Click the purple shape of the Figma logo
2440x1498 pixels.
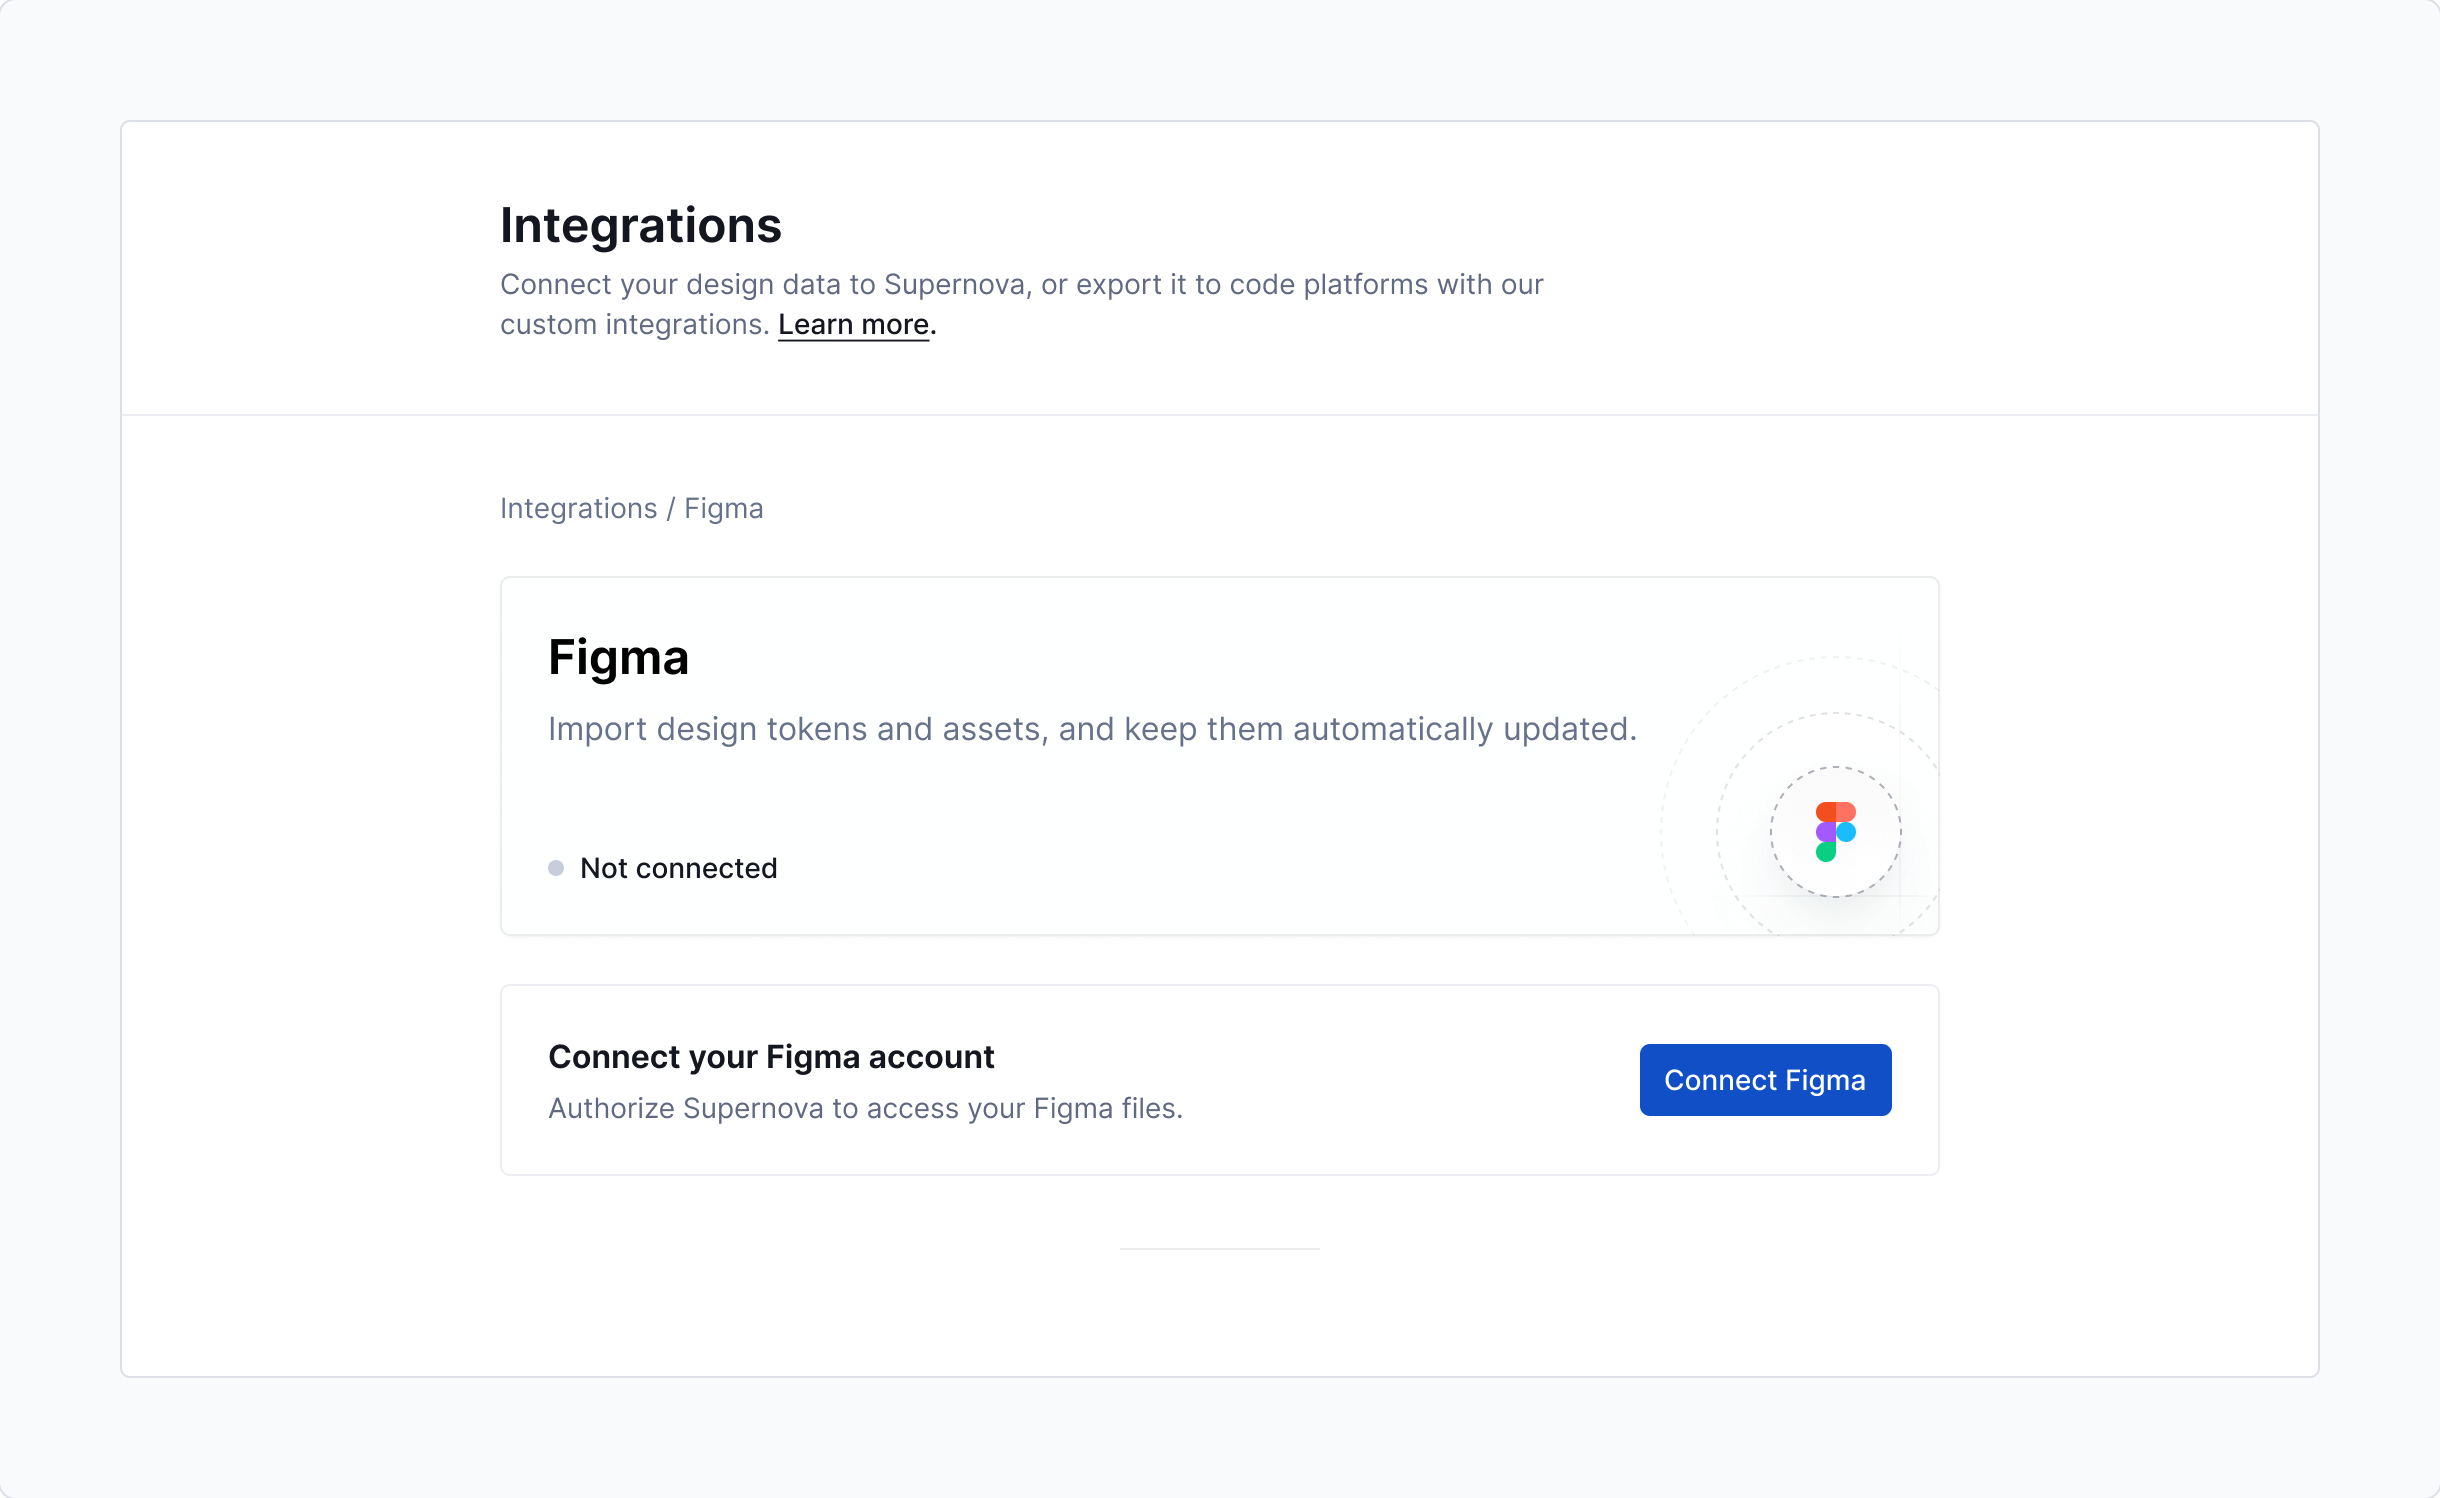pos(1826,832)
